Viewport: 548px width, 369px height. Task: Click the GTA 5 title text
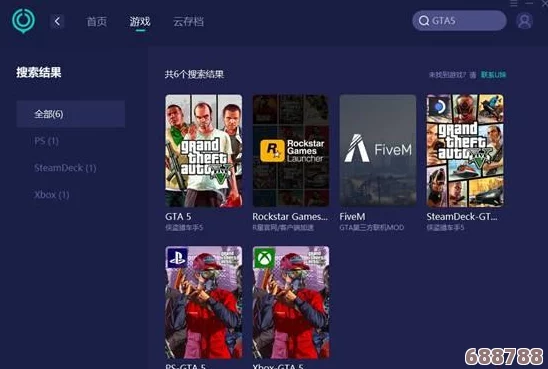click(x=178, y=217)
